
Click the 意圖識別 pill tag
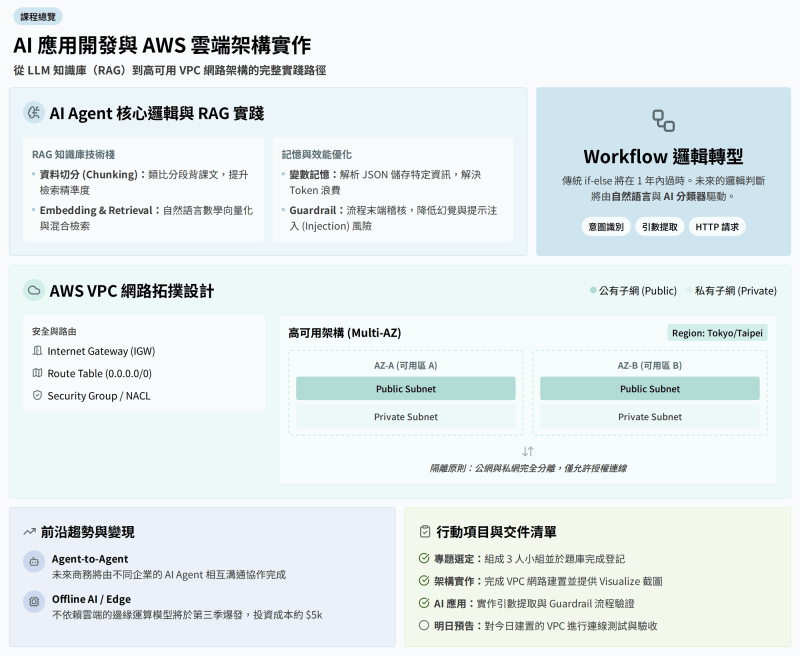click(606, 227)
